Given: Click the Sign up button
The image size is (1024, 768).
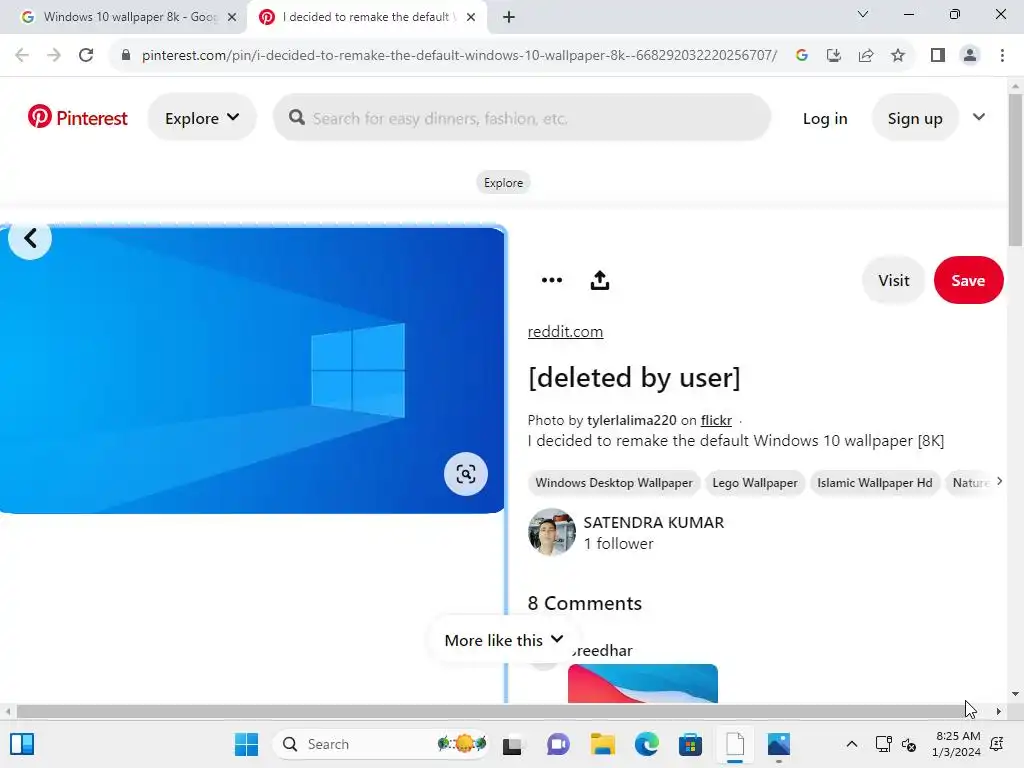Looking at the screenshot, I should pyautogui.click(x=914, y=118).
